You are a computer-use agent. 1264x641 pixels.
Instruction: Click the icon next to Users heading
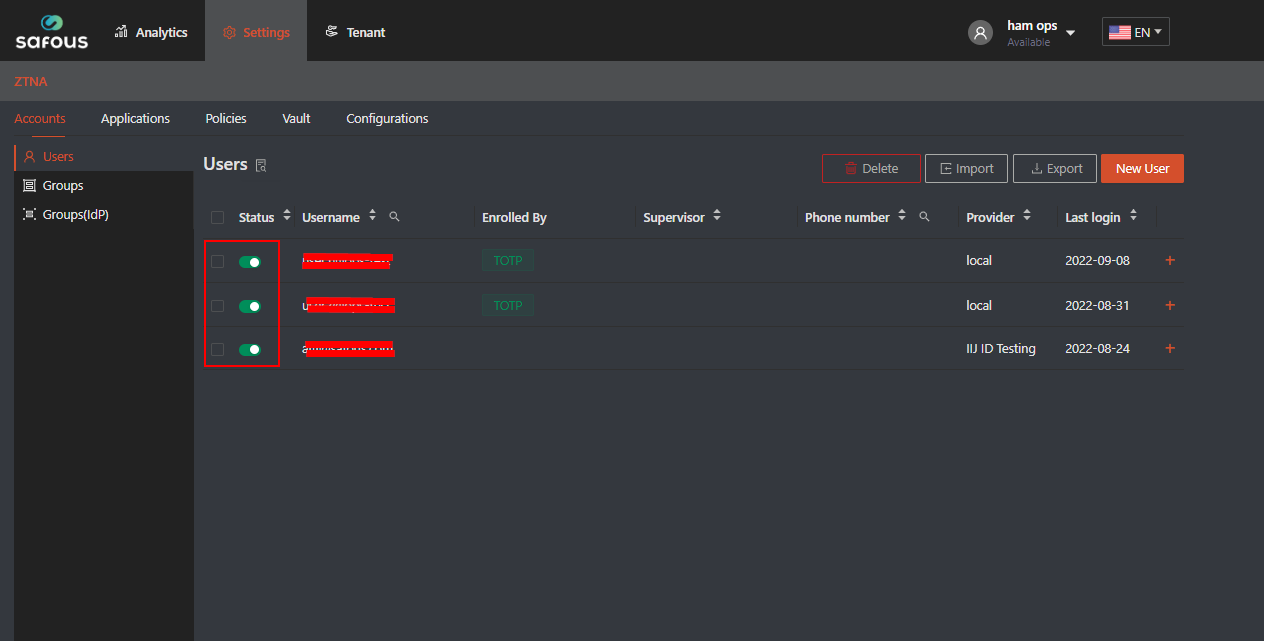(261, 166)
